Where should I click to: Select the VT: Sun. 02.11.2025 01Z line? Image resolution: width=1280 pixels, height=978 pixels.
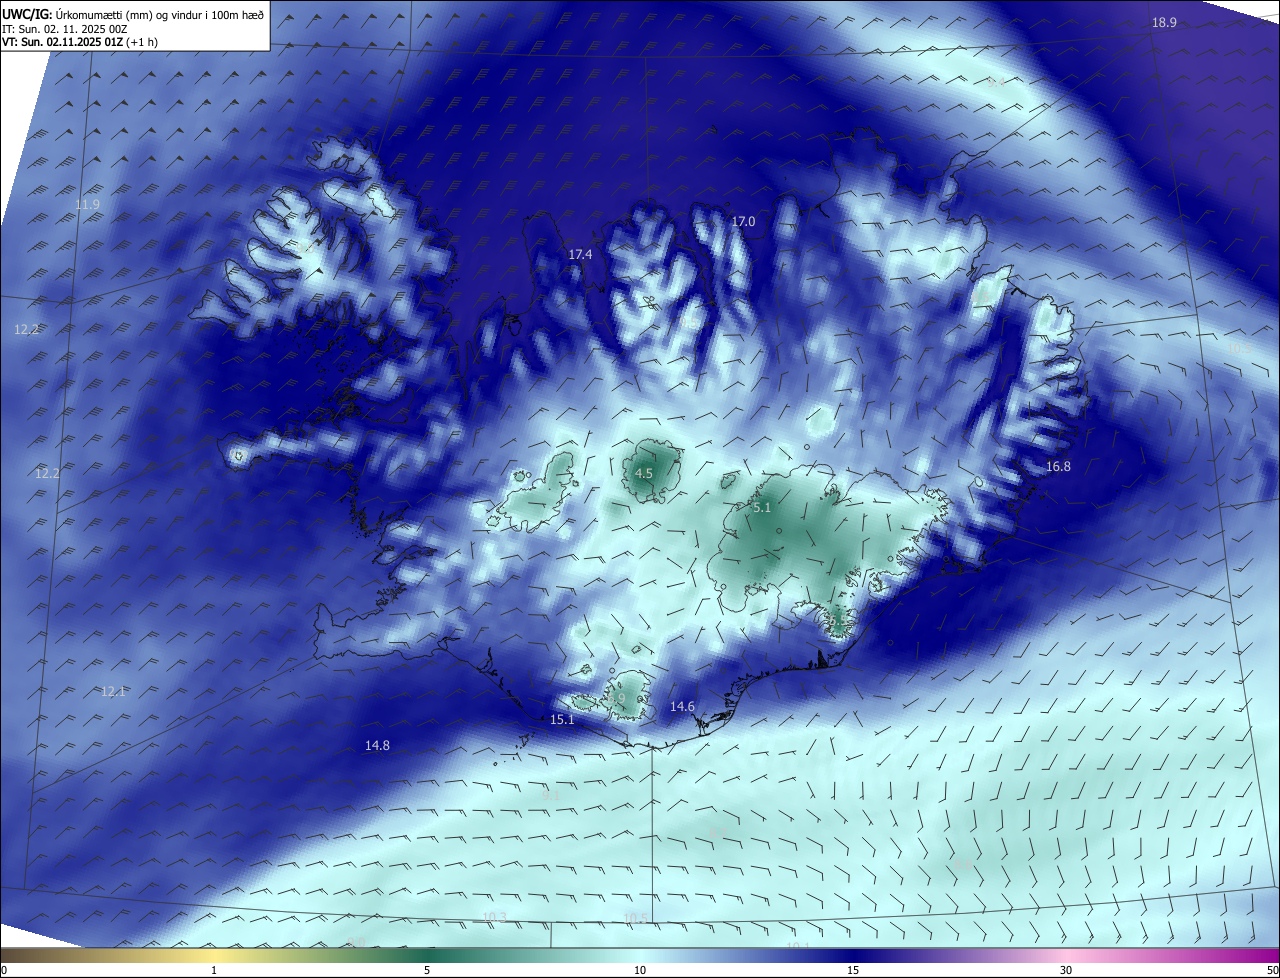[x=79, y=42]
